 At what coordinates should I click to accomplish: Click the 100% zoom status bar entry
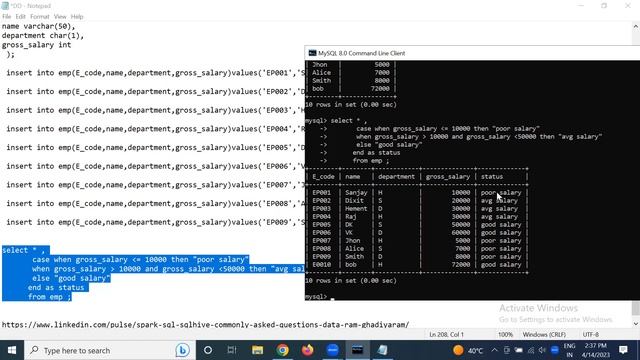coord(505,334)
